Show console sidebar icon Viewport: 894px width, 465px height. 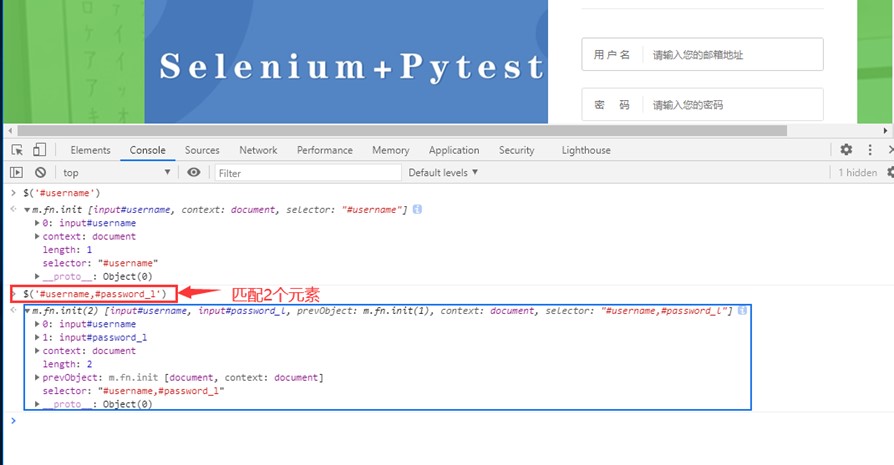[17, 172]
